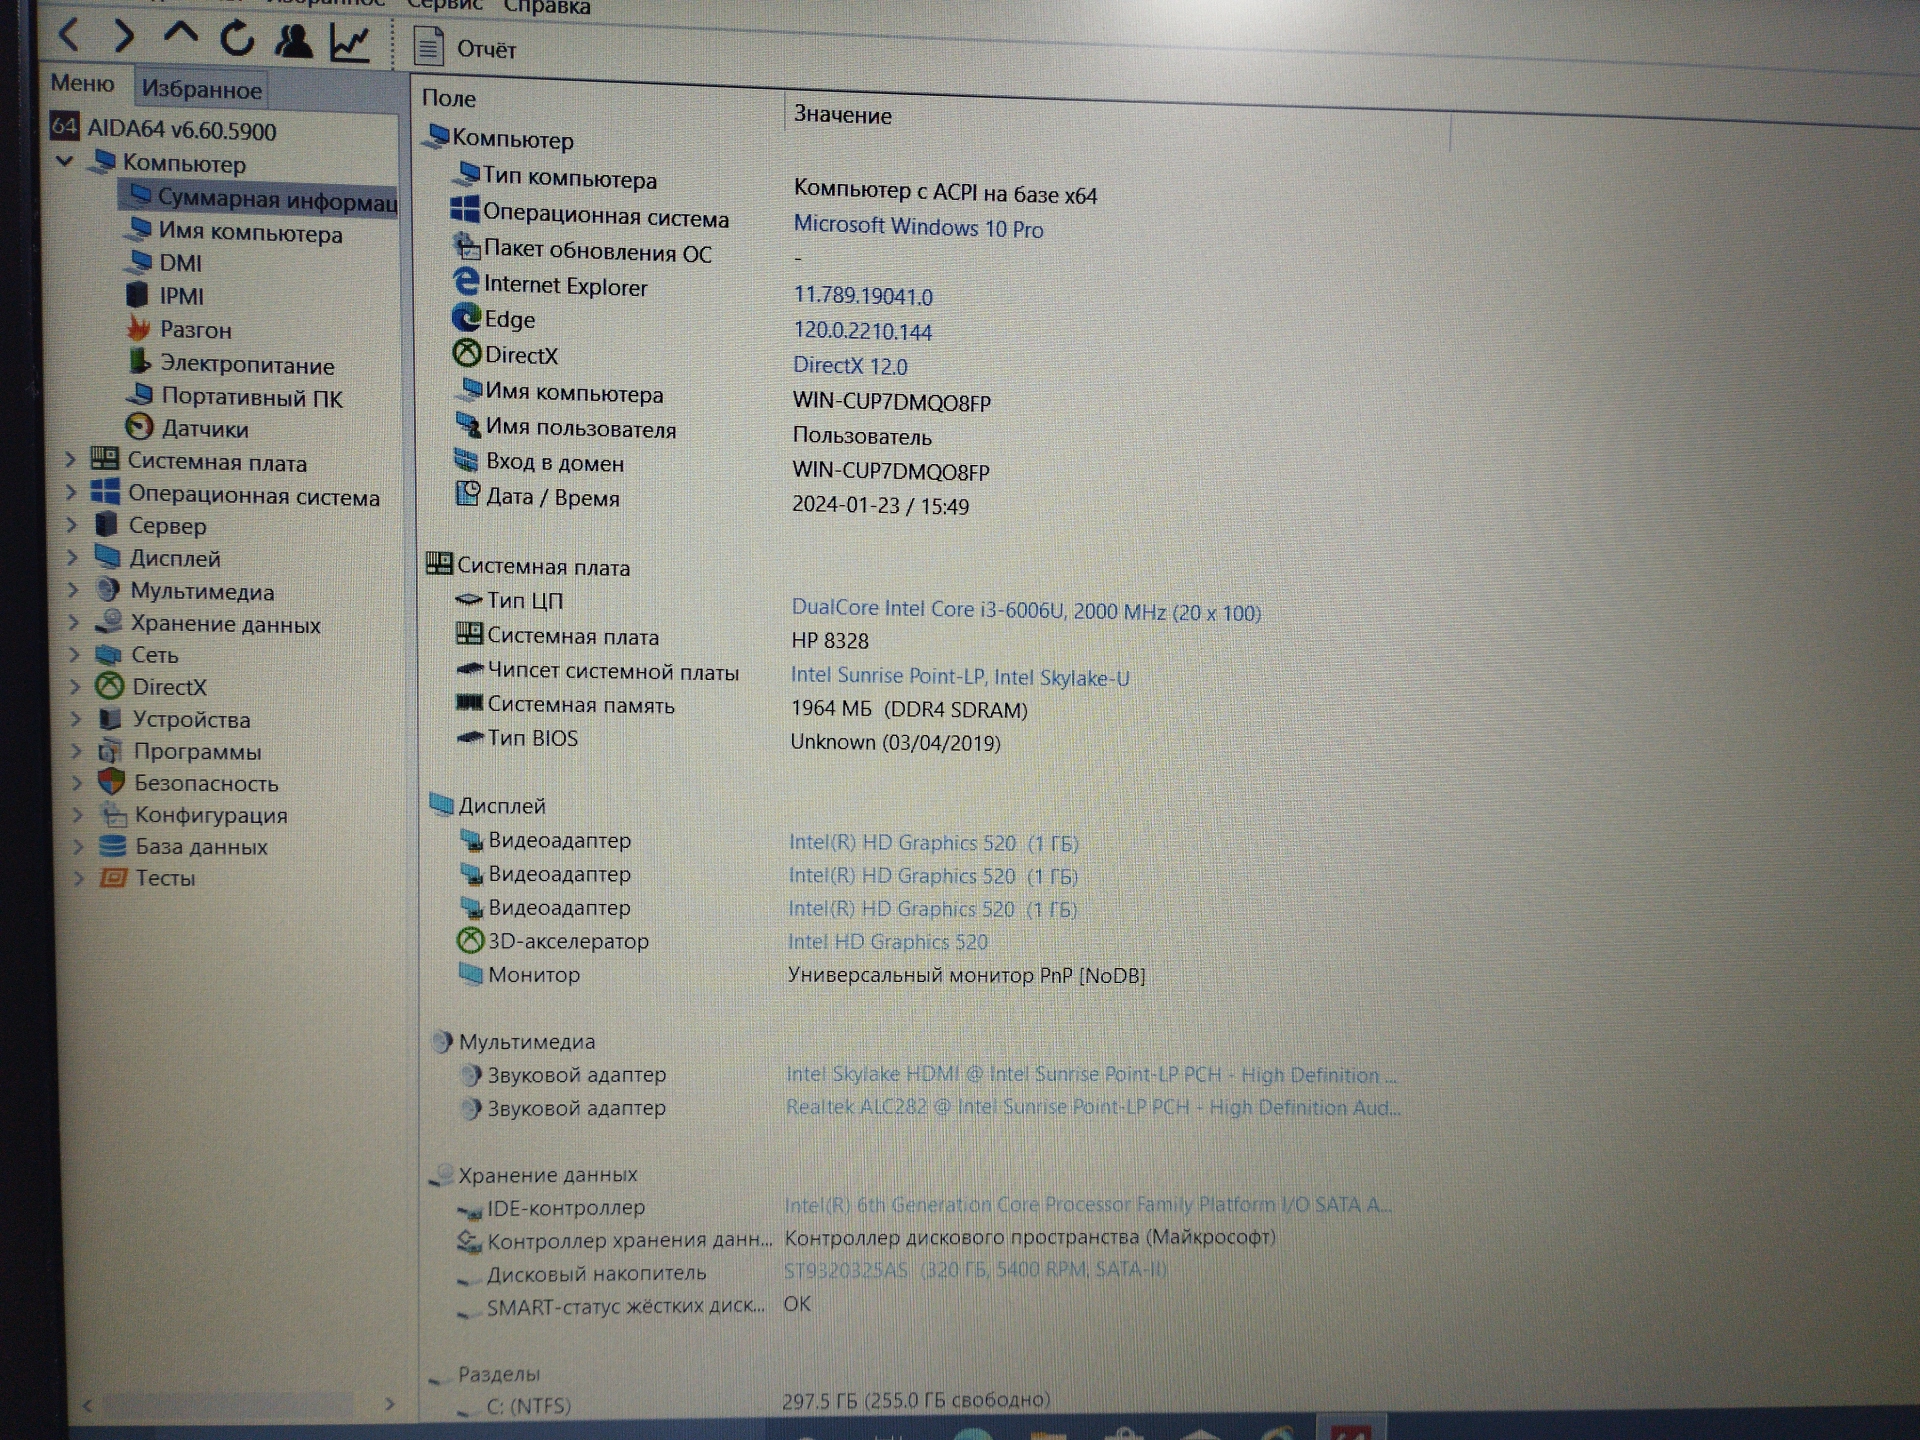The height and width of the screenshot is (1440, 1920).
Task: Click the Тесты tree icon
Action: [x=113, y=878]
